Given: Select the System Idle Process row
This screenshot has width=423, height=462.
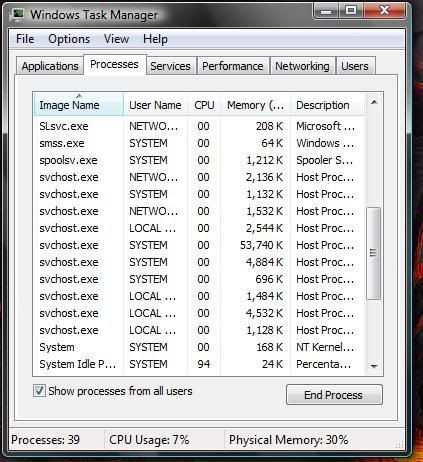Looking at the screenshot, I should [199, 364].
